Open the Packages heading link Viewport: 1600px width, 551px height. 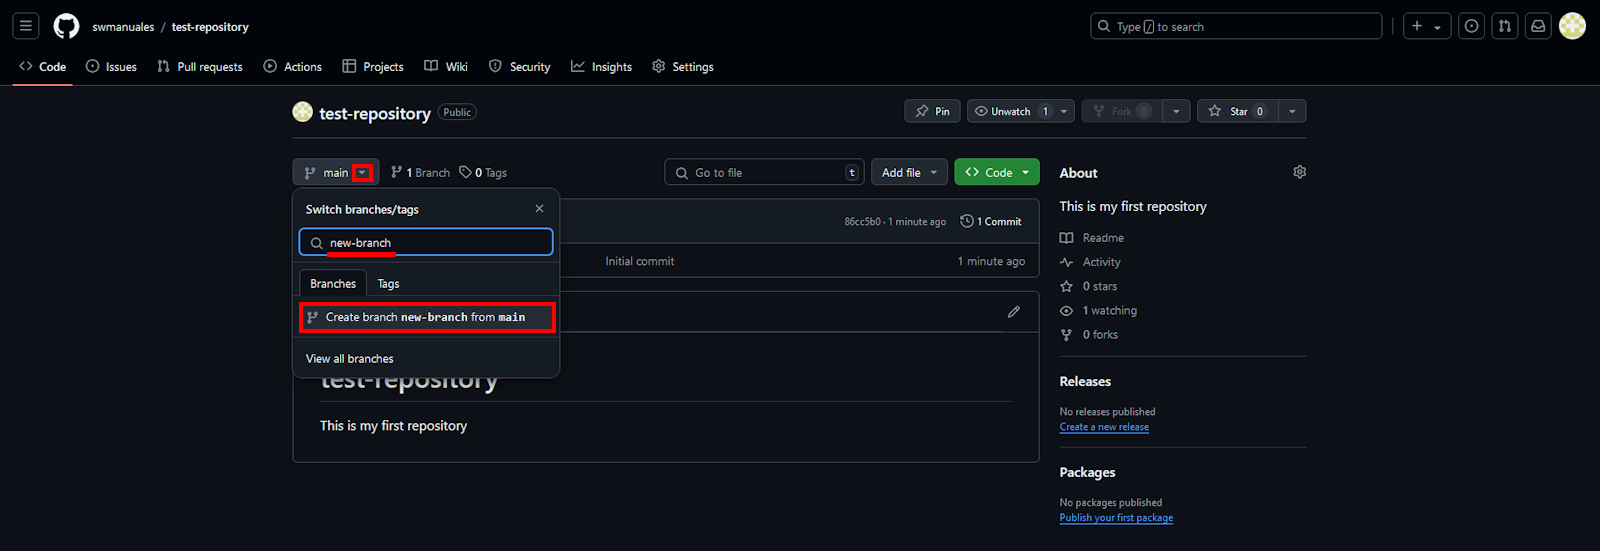(1087, 473)
